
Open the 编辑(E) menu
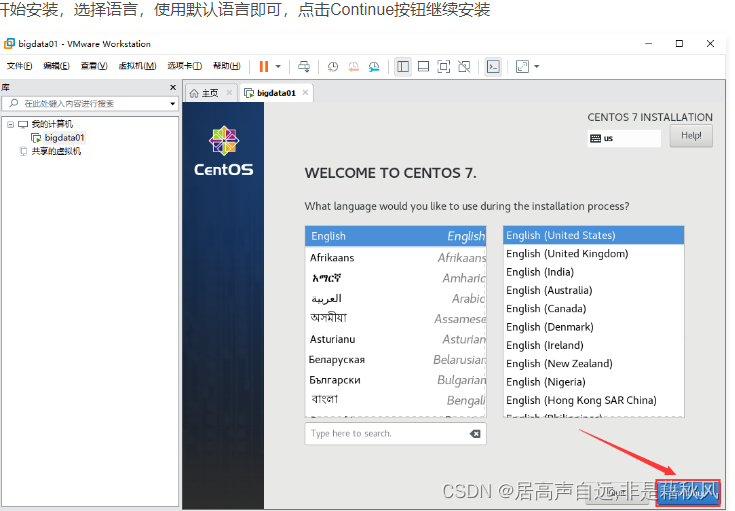pyautogui.click(x=56, y=66)
